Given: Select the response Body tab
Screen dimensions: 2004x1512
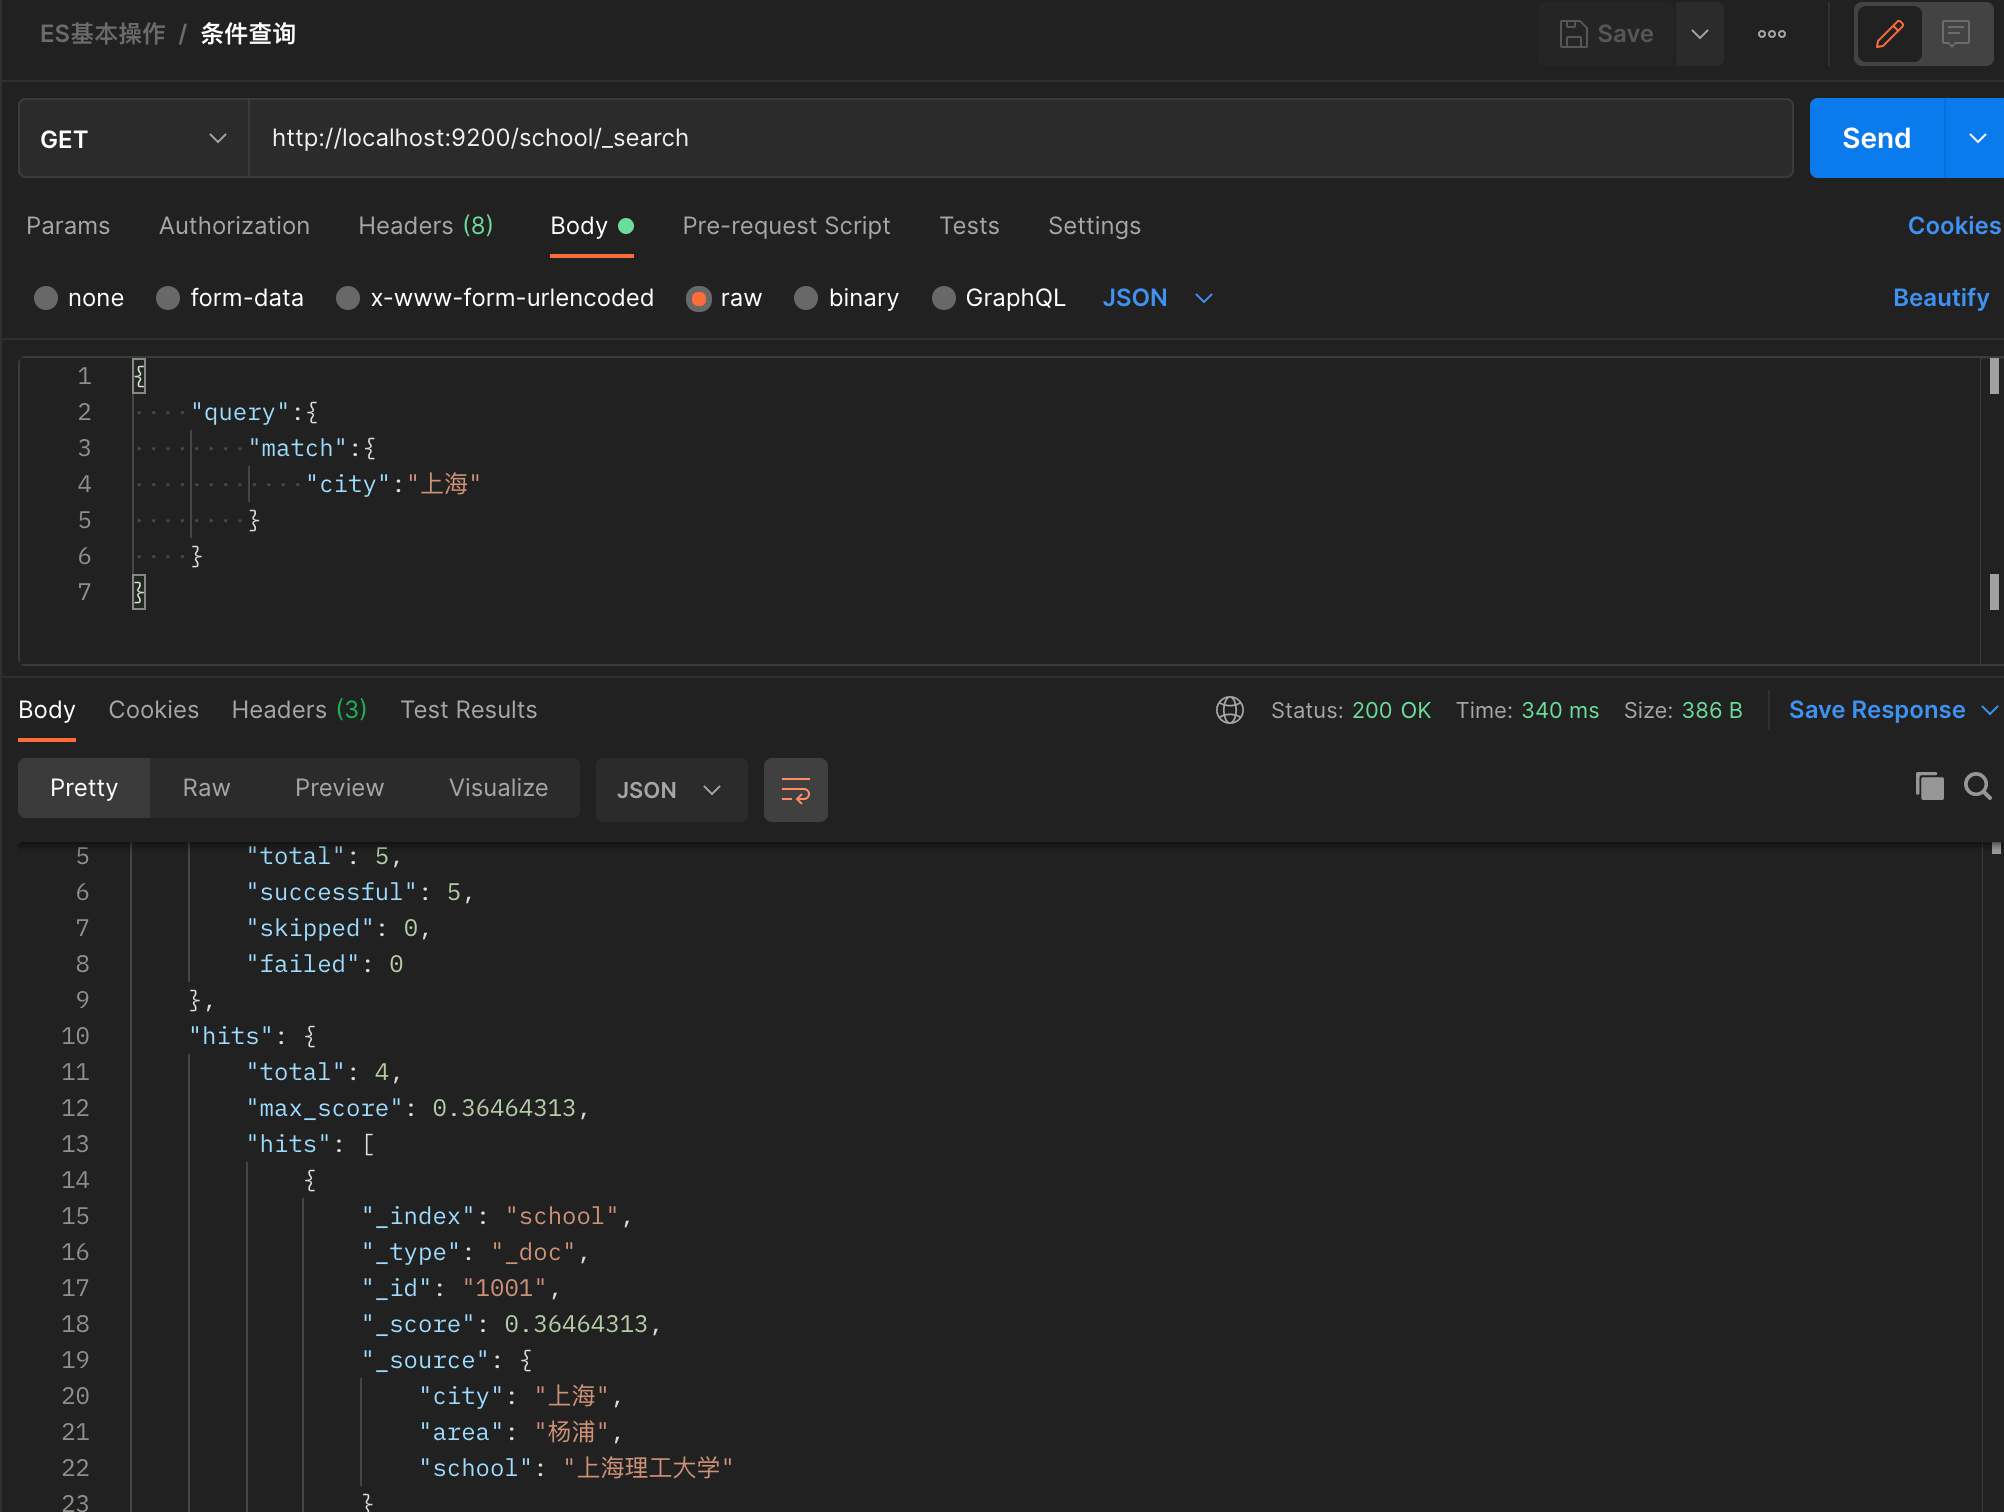Looking at the screenshot, I should 46,710.
